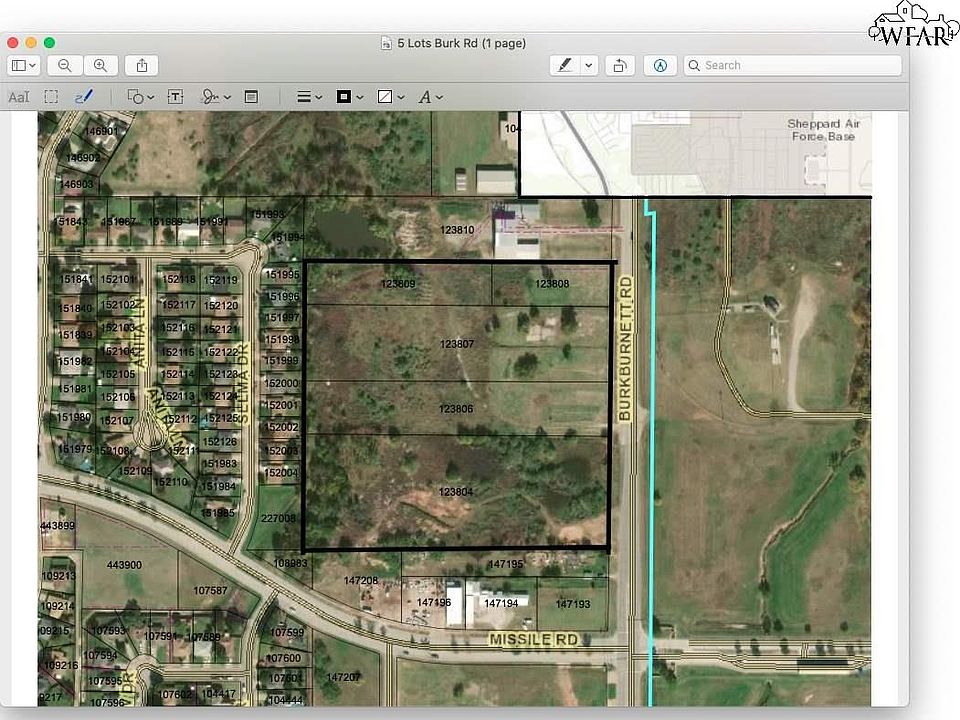Click parcel number 146901

coord(100,131)
